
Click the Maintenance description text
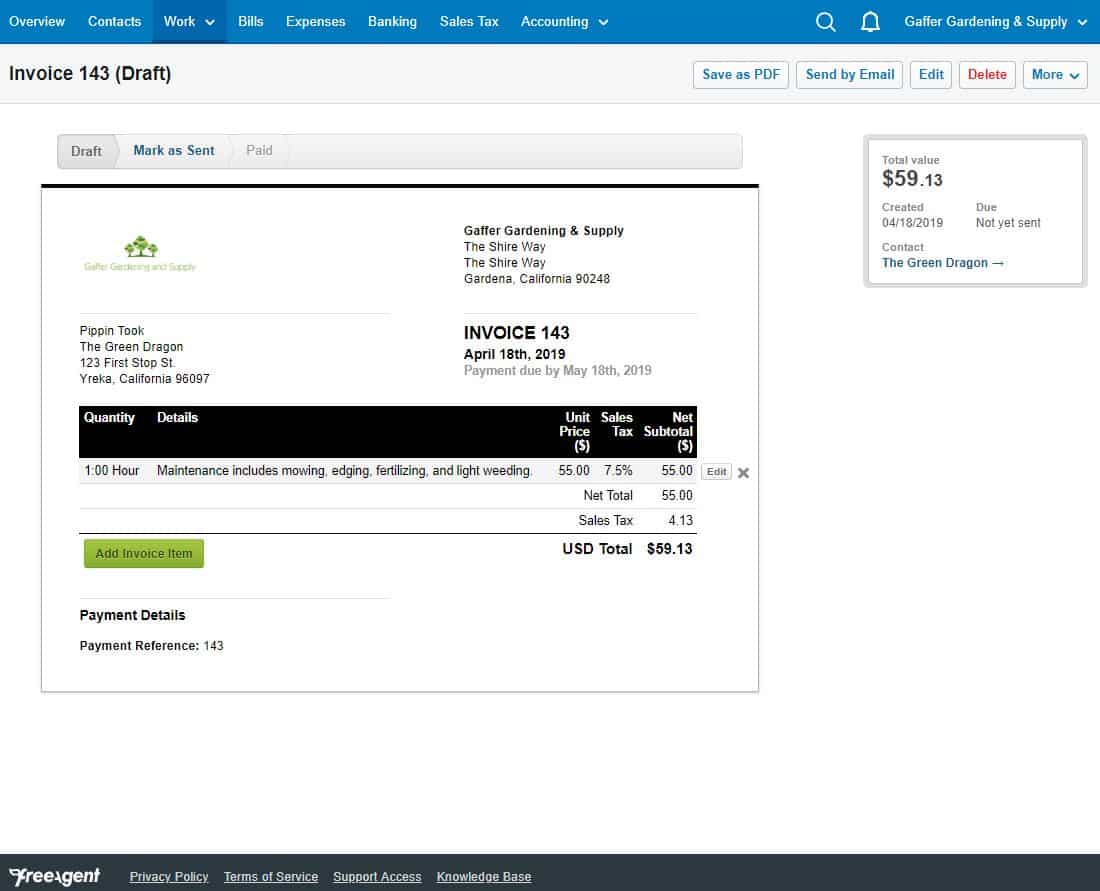point(344,471)
